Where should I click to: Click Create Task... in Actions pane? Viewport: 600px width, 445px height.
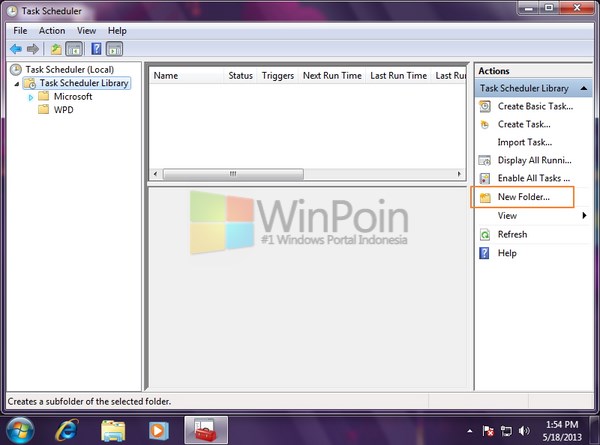[524, 124]
